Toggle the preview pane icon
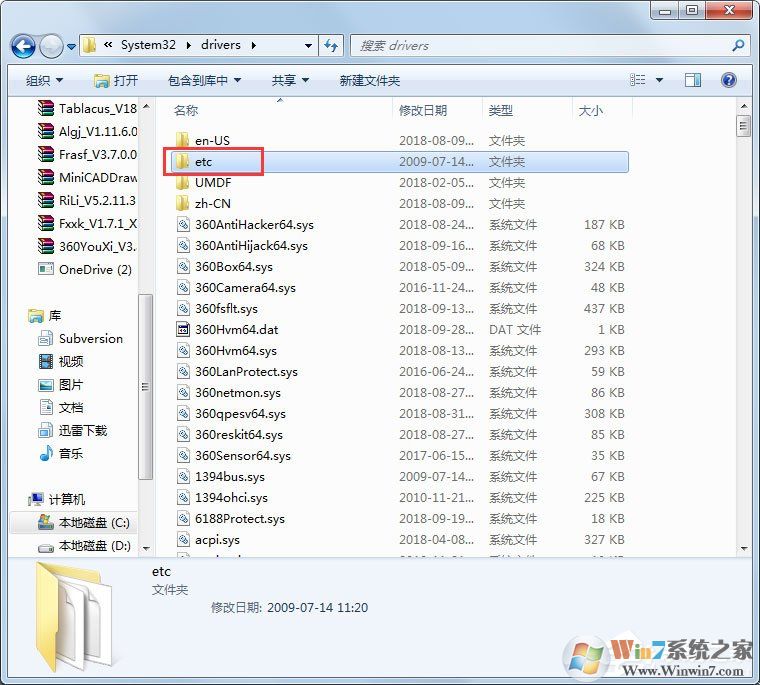 [x=693, y=80]
